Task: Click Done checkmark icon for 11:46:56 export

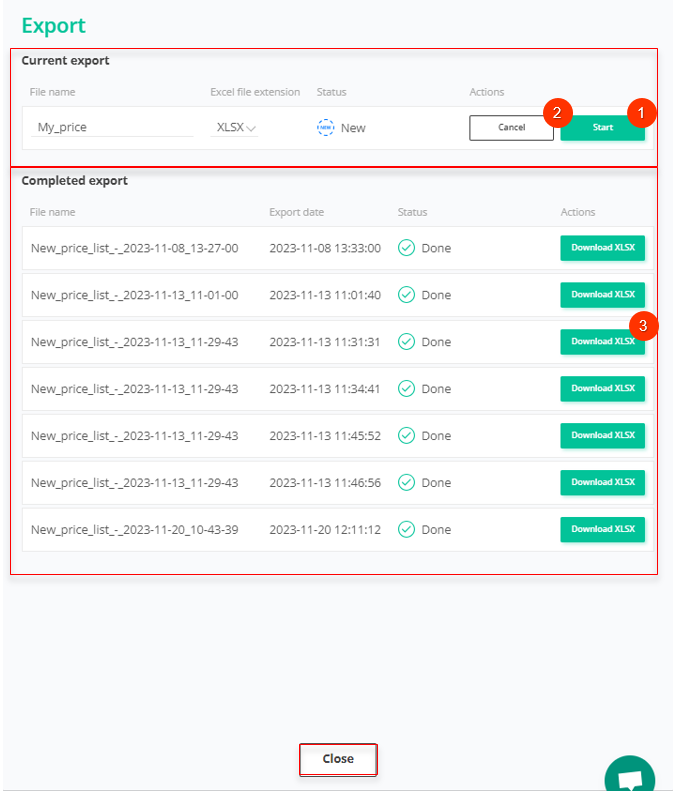Action: pos(406,482)
